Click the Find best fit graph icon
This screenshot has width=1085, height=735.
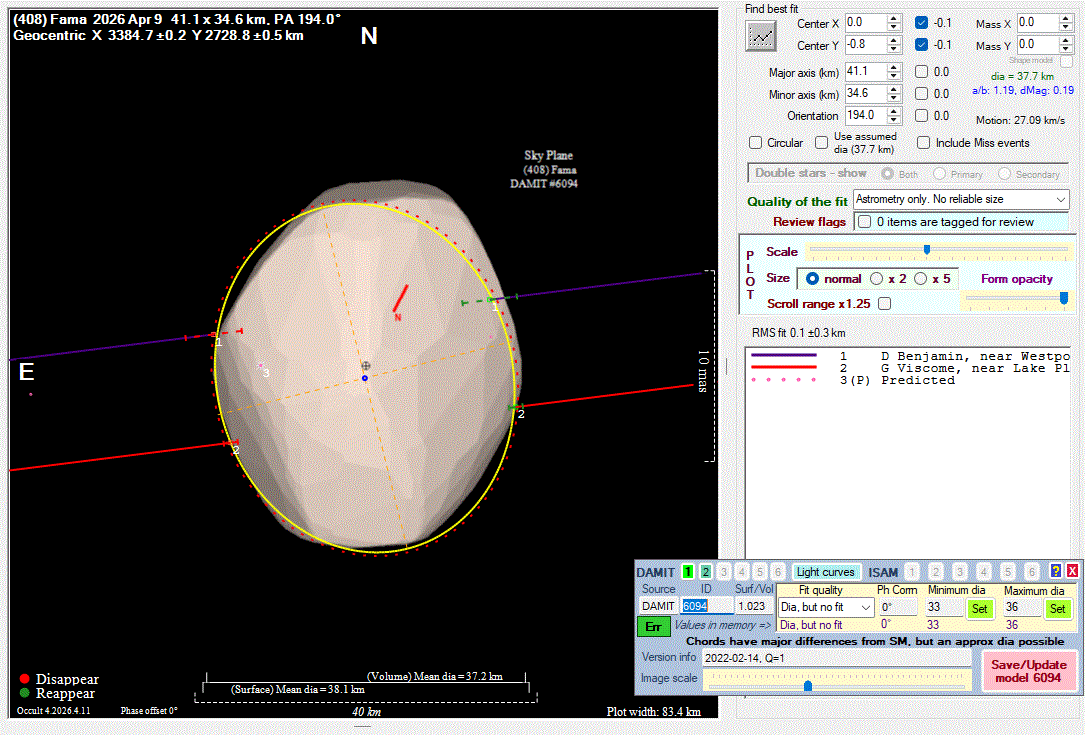coord(762,36)
